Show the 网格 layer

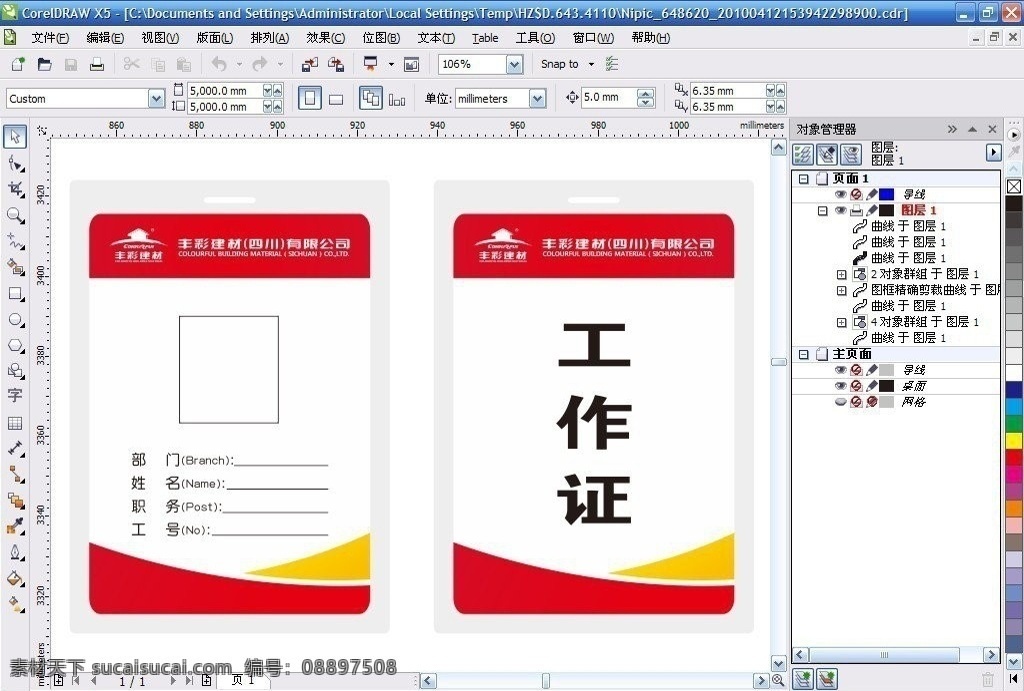pos(840,402)
